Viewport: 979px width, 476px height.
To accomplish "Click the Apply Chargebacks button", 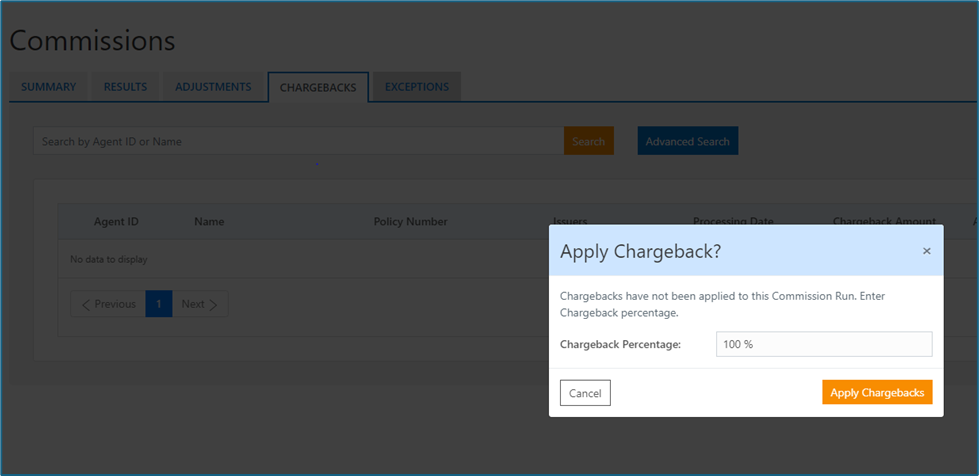I will coord(877,392).
